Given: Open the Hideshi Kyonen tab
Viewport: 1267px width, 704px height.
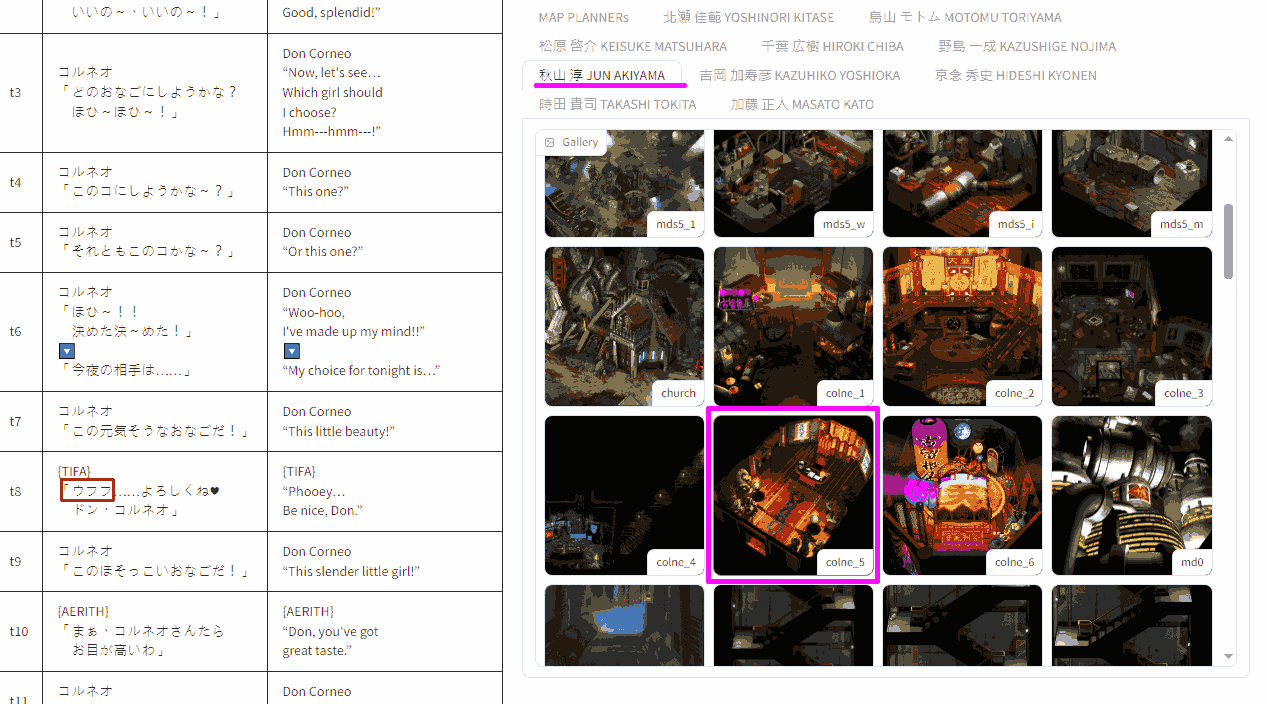Looking at the screenshot, I should tap(1015, 75).
